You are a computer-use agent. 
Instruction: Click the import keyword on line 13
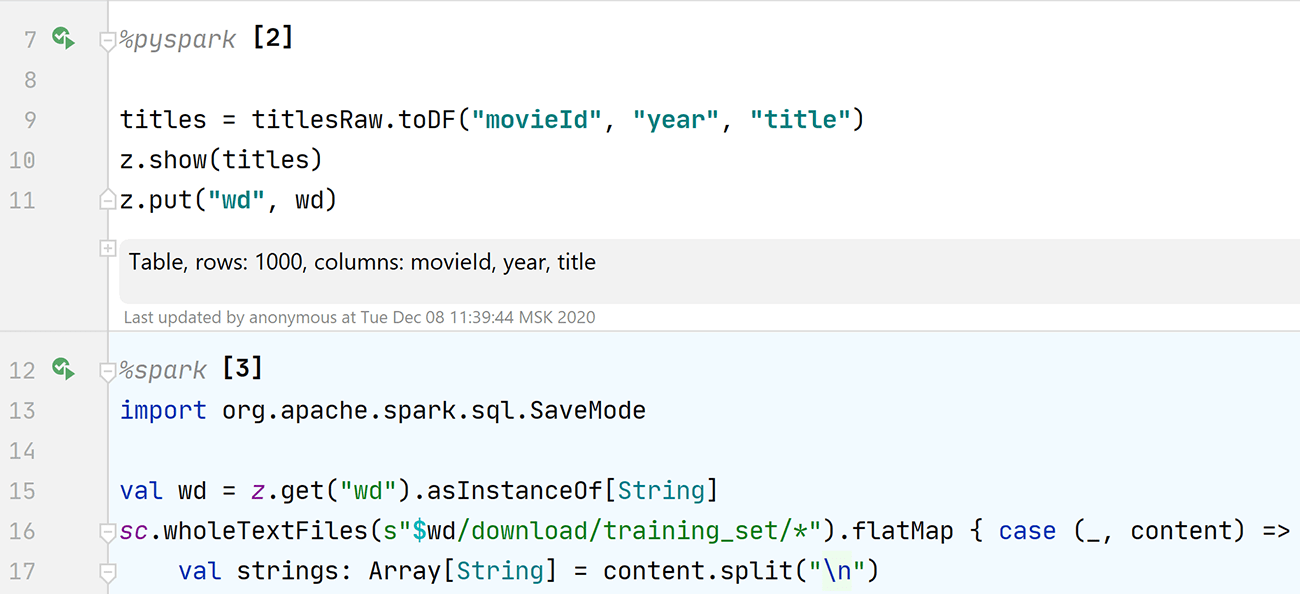click(x=163, y=410)
